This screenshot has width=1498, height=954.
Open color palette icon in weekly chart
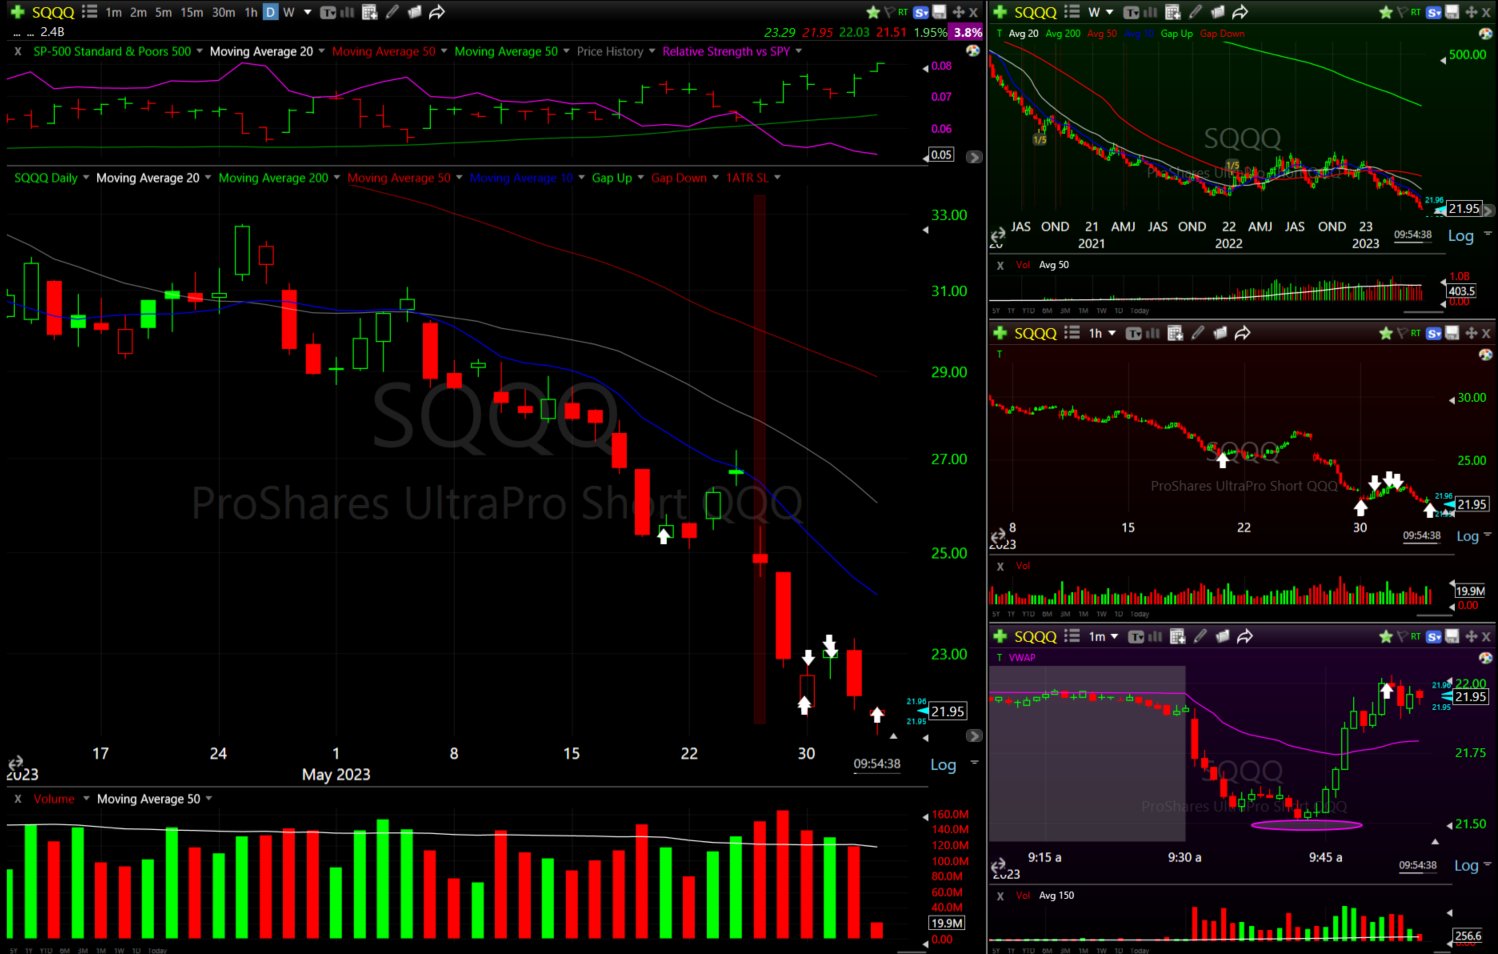pyautogui.click(x=1485, y=33)
